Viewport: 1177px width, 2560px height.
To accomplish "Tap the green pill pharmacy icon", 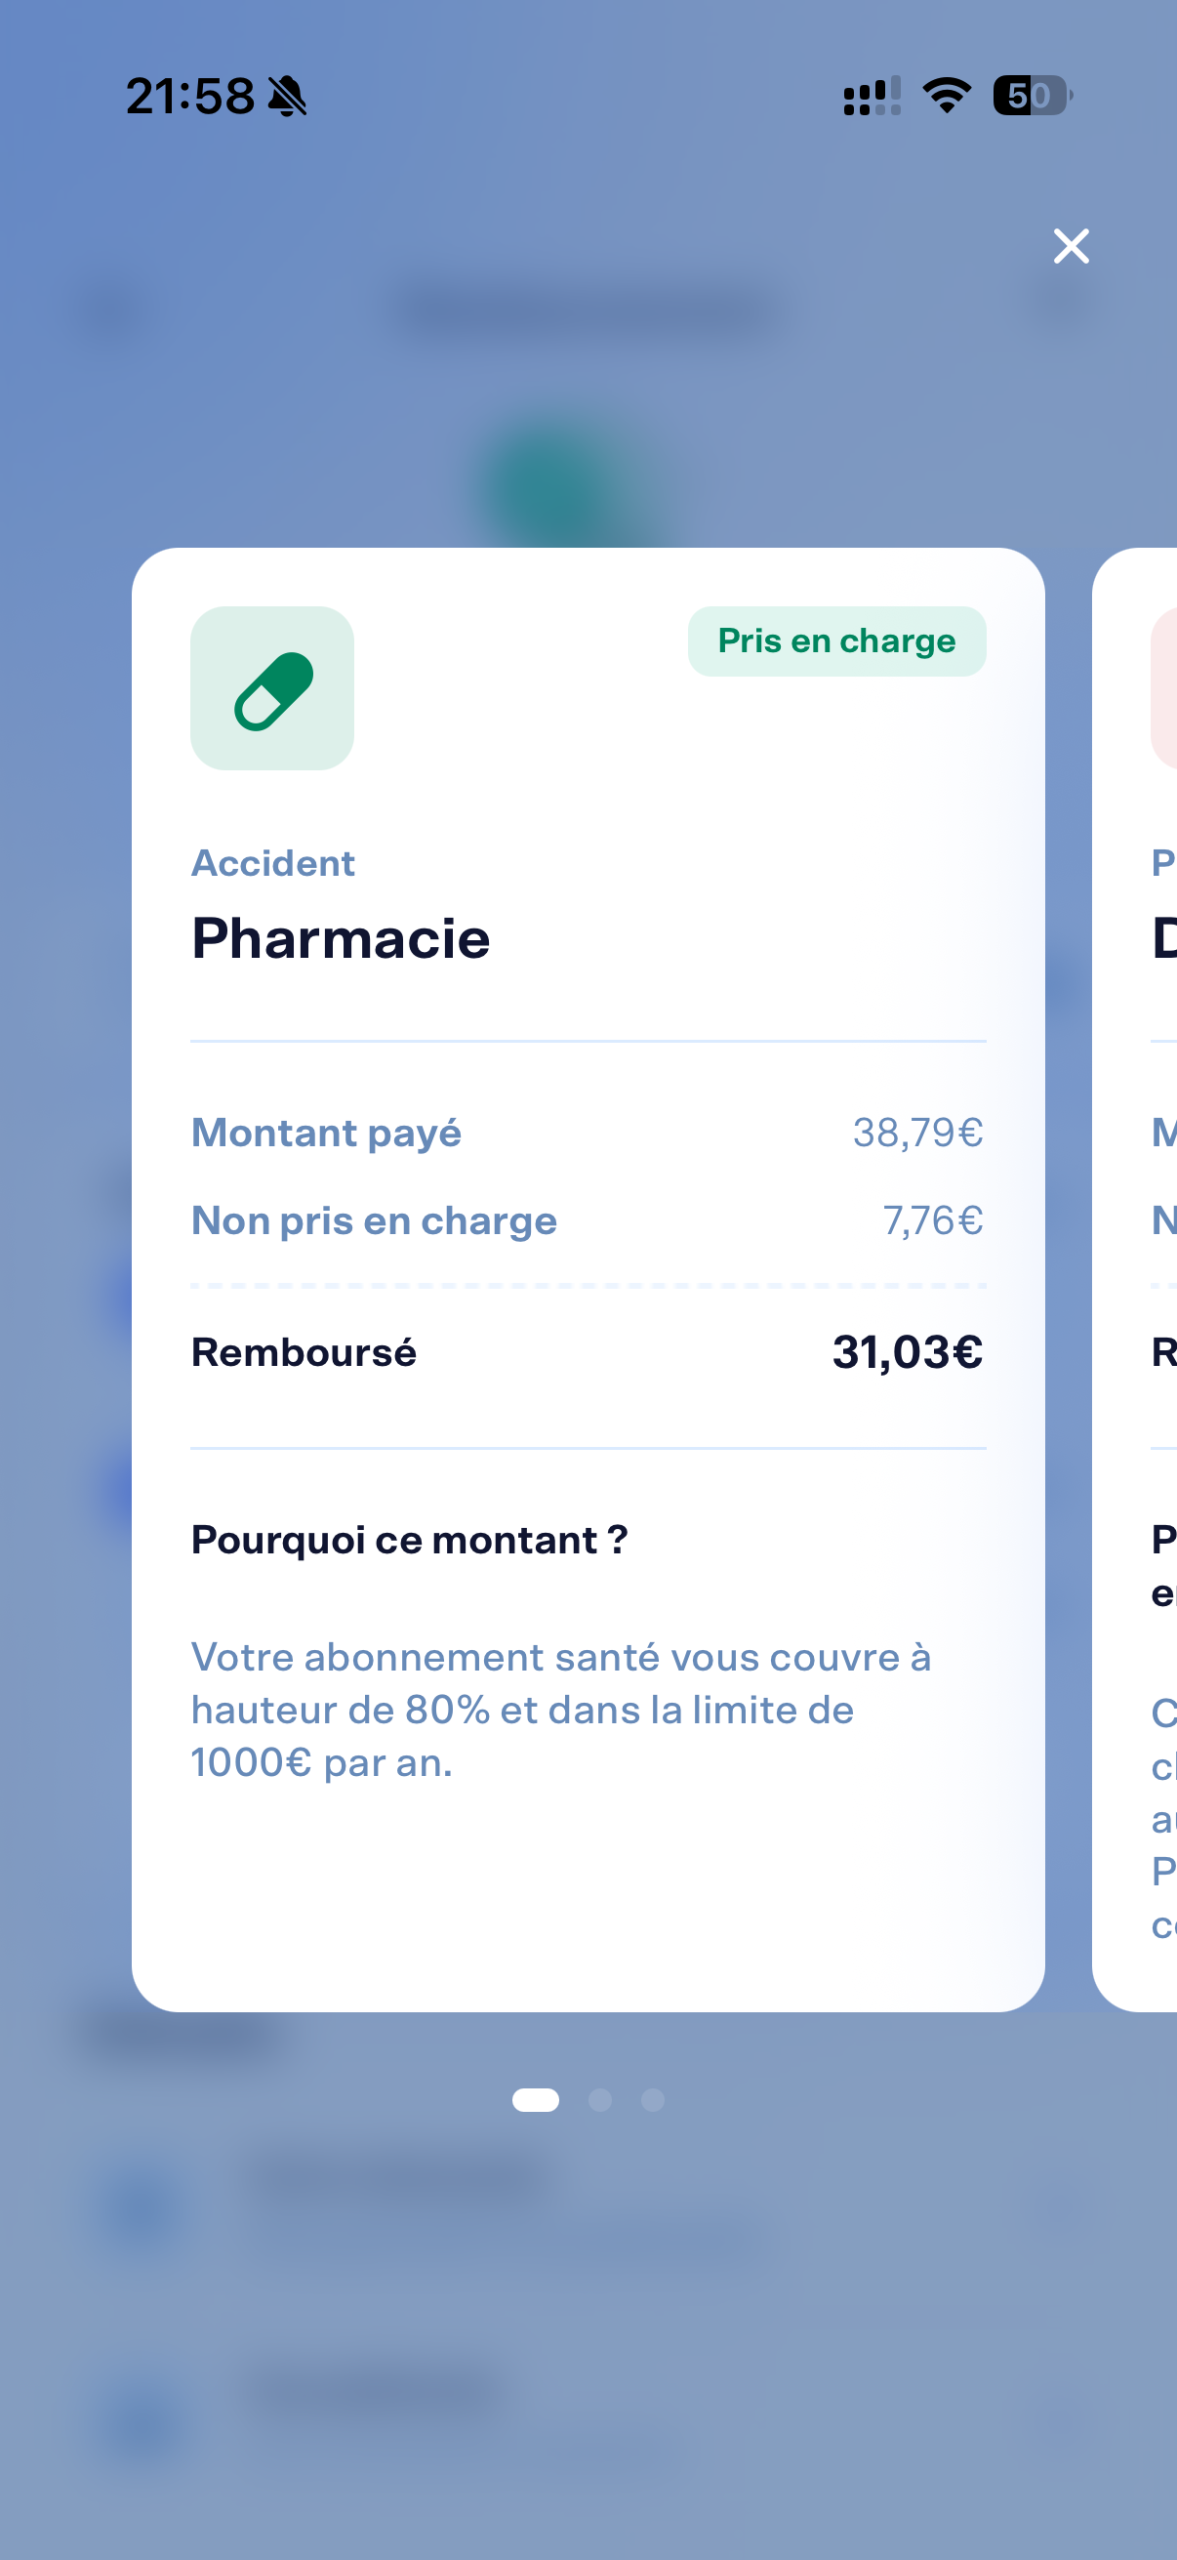I will click(272, 689).
